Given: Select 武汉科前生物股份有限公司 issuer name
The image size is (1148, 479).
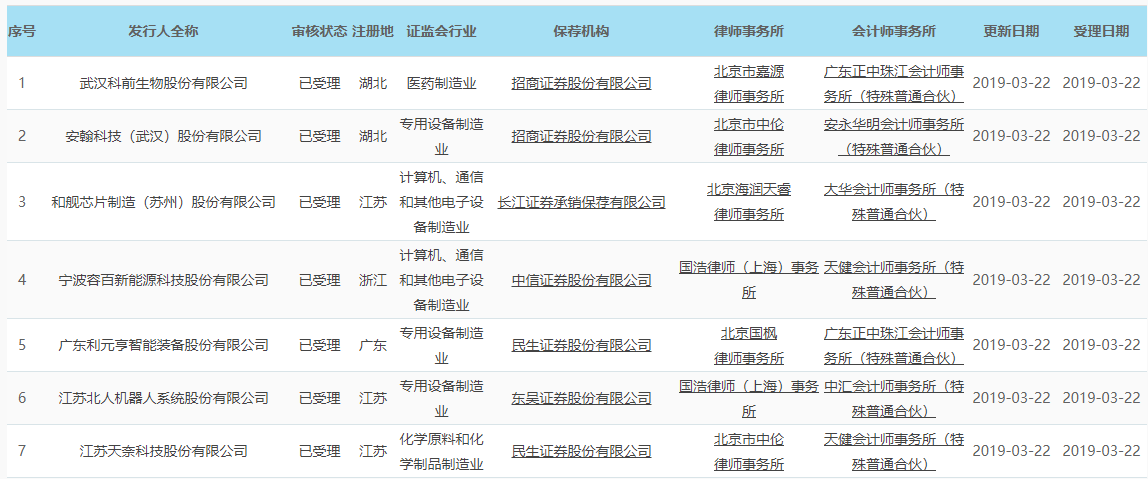Looking at the screenshot, I should click(163, 83).
